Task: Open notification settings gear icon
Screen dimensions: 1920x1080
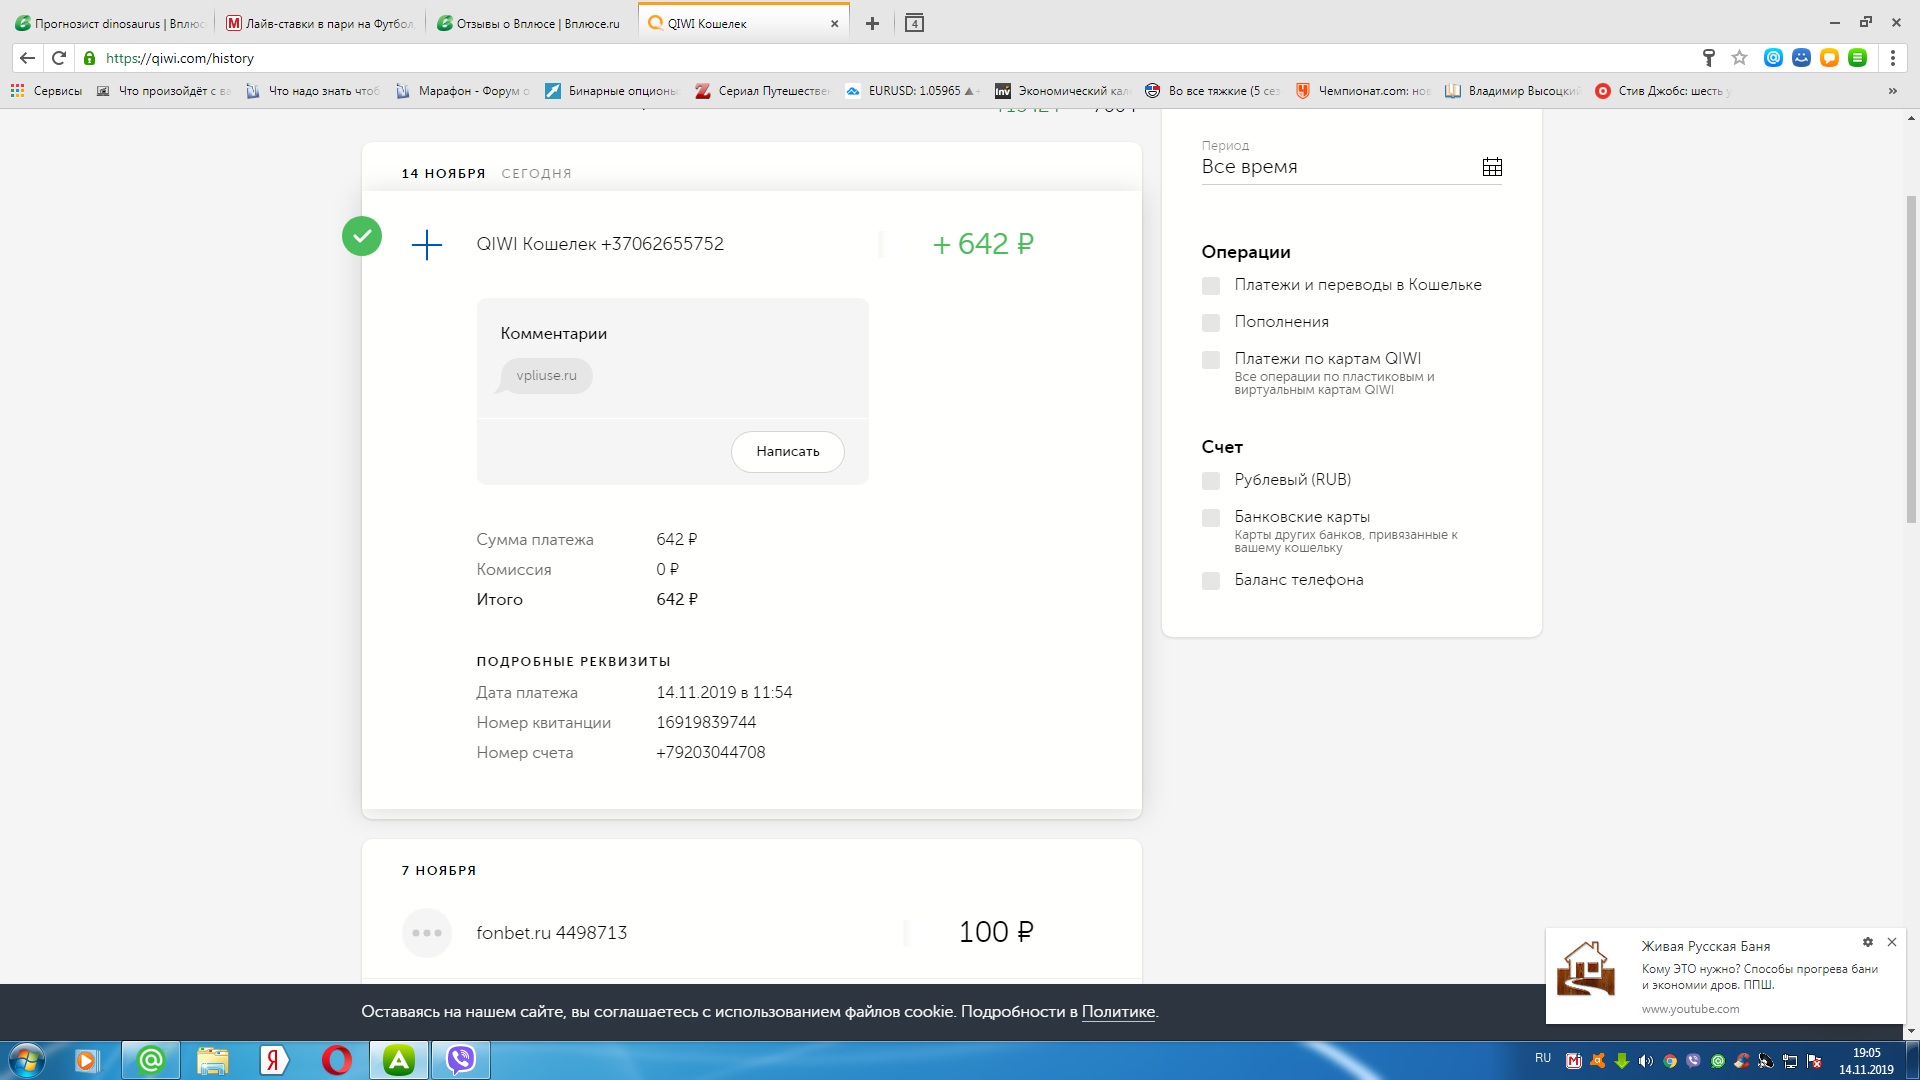Action: pyautogui.click(x=1867, y=942)
